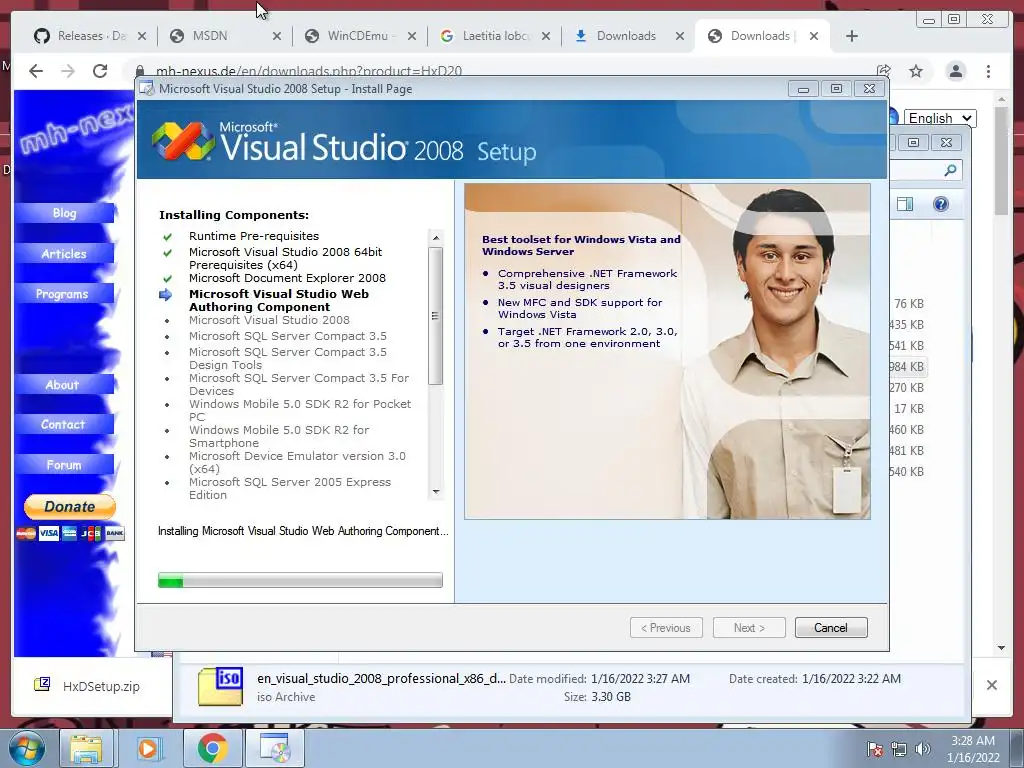This screenshot has width=1024, height=768.
Task: Switch to the Chrome Downloads tab
Action: (628, 36)
